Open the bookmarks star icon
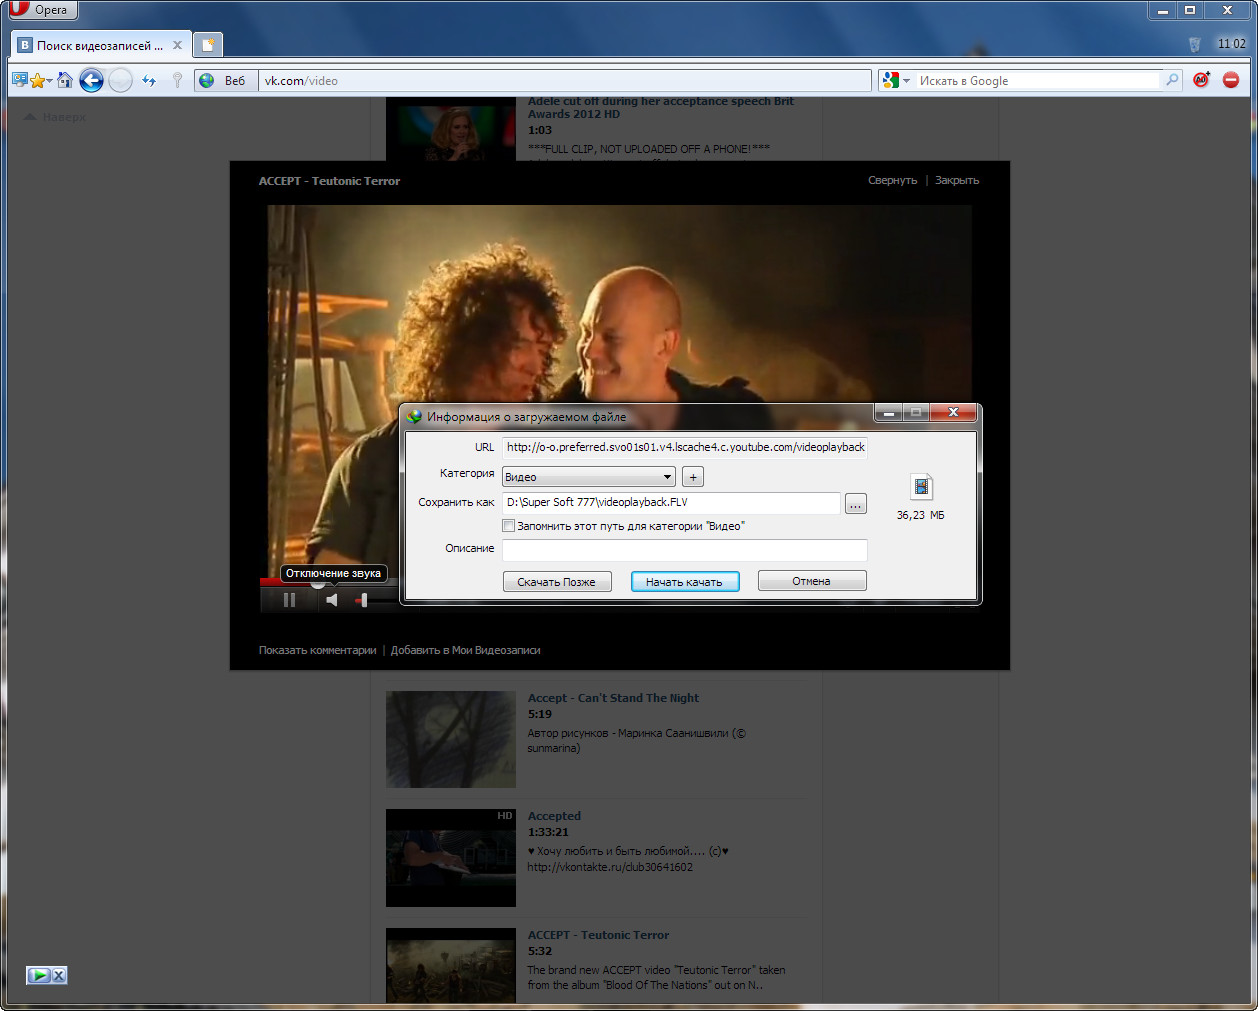Viewport: 1258px width, 1011px height. point(38,80)
